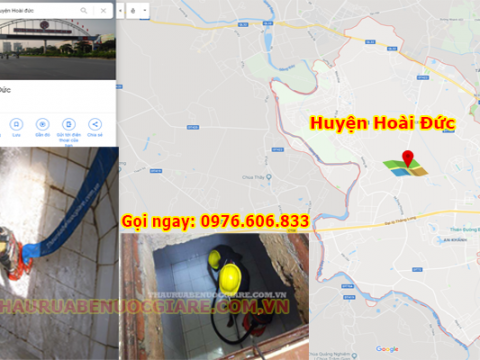The width and height of the screenshot is (480, 360).
Task: Share the place with Chia sẻ icon
Action: tap(95, 125)
